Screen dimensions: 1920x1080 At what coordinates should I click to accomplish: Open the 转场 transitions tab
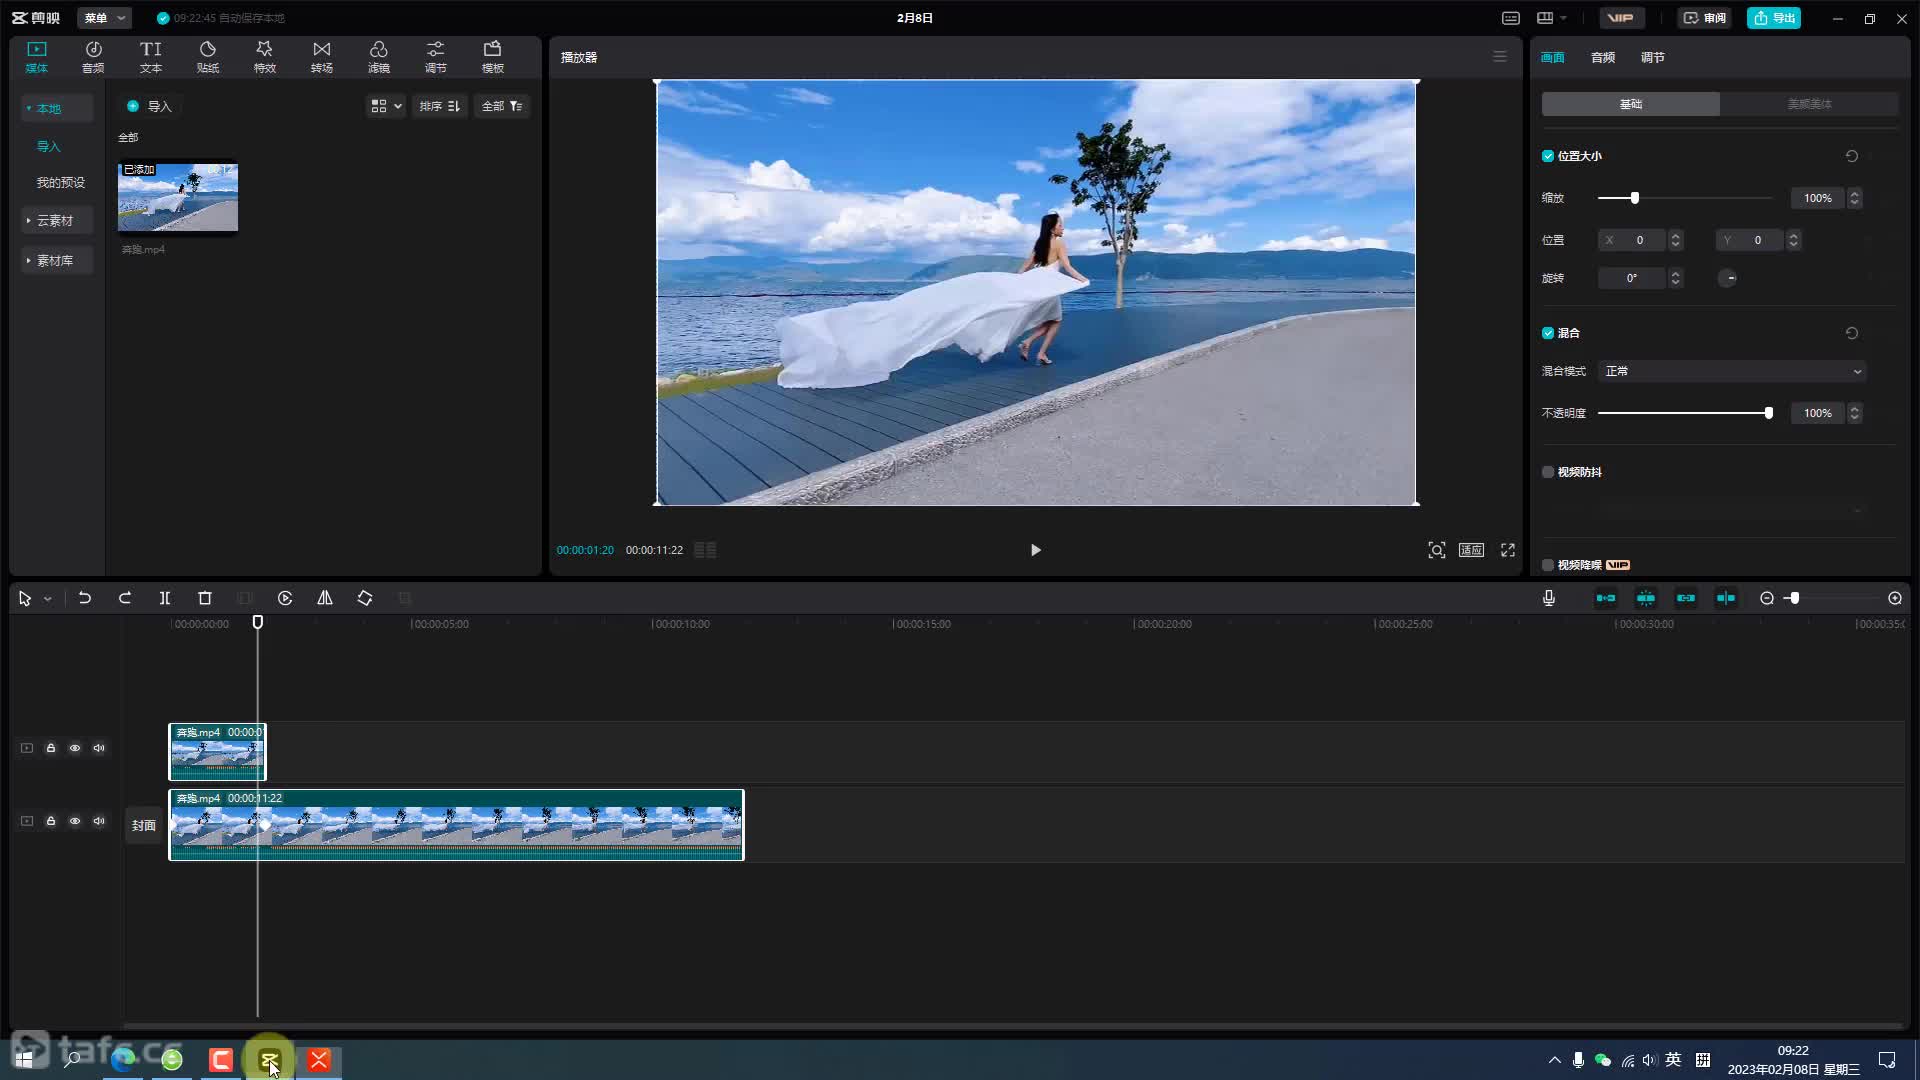[x=321, y=57]
